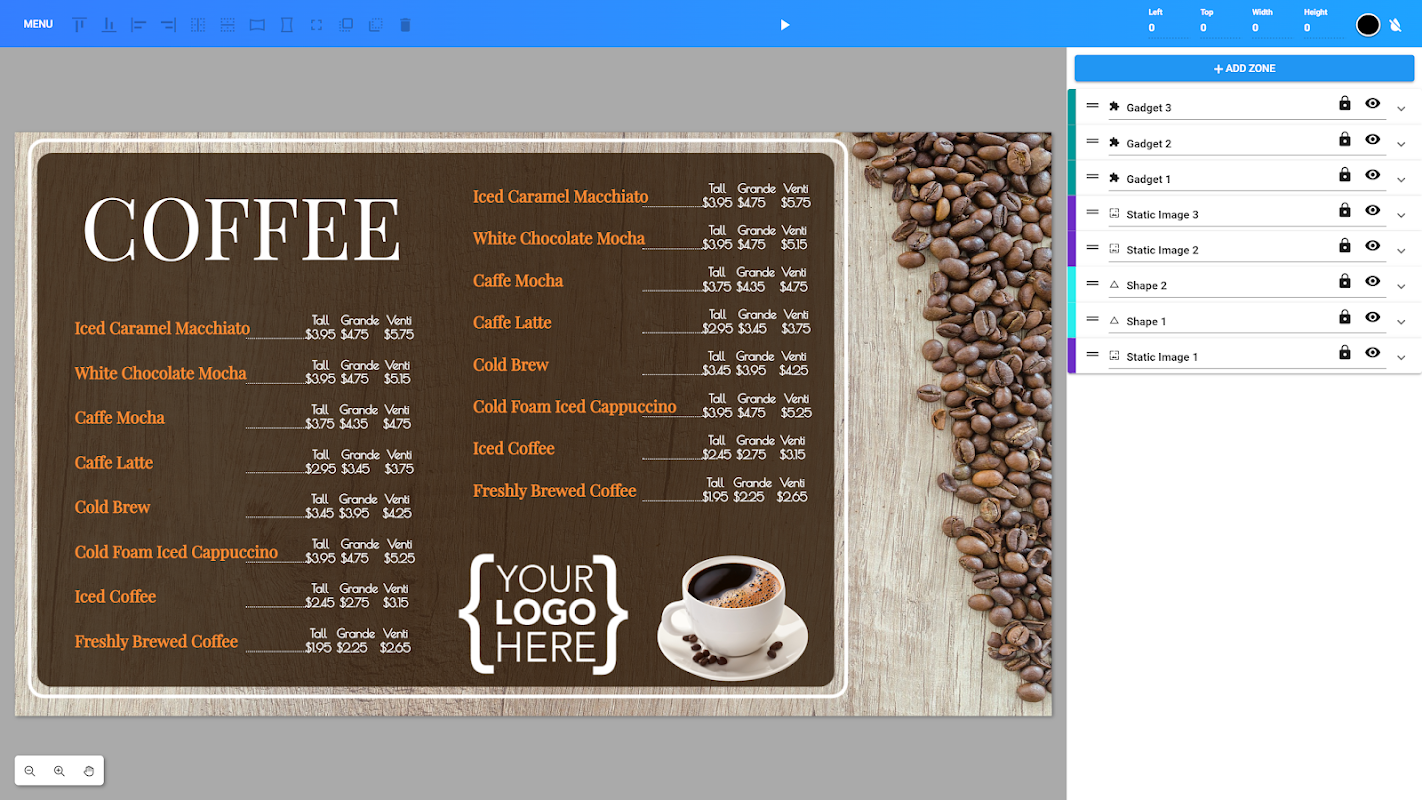Click the Width input field
This screenshot has height=800, width=1422.
coord(1272,28)
